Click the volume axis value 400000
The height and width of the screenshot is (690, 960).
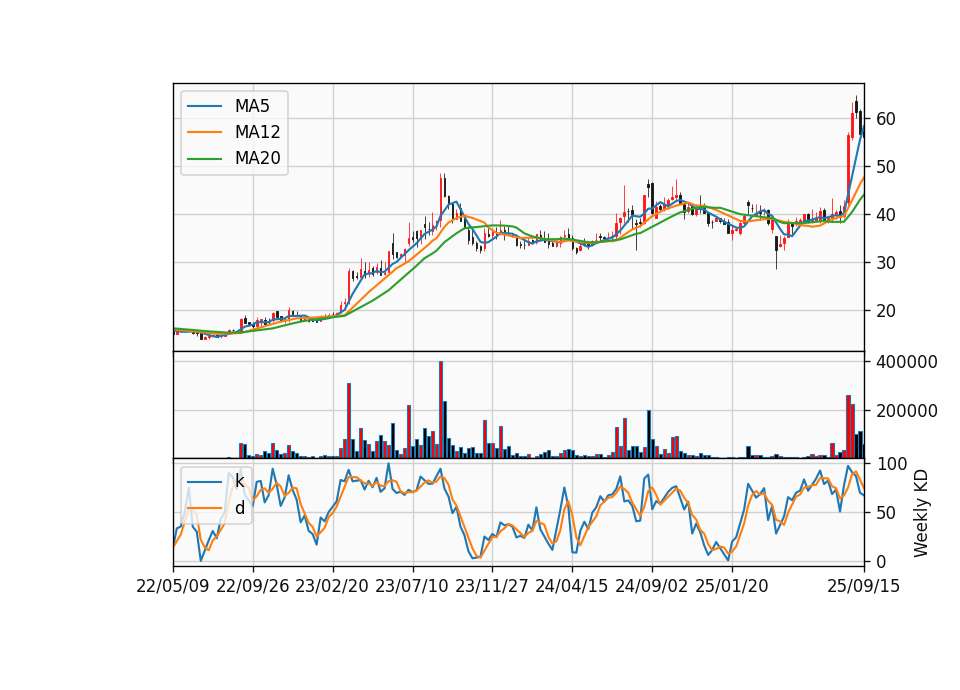tap(907, 362)
